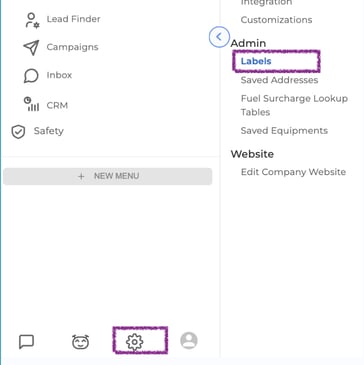
Task: Select the Campaigns menu label
Action: point(72,47)
